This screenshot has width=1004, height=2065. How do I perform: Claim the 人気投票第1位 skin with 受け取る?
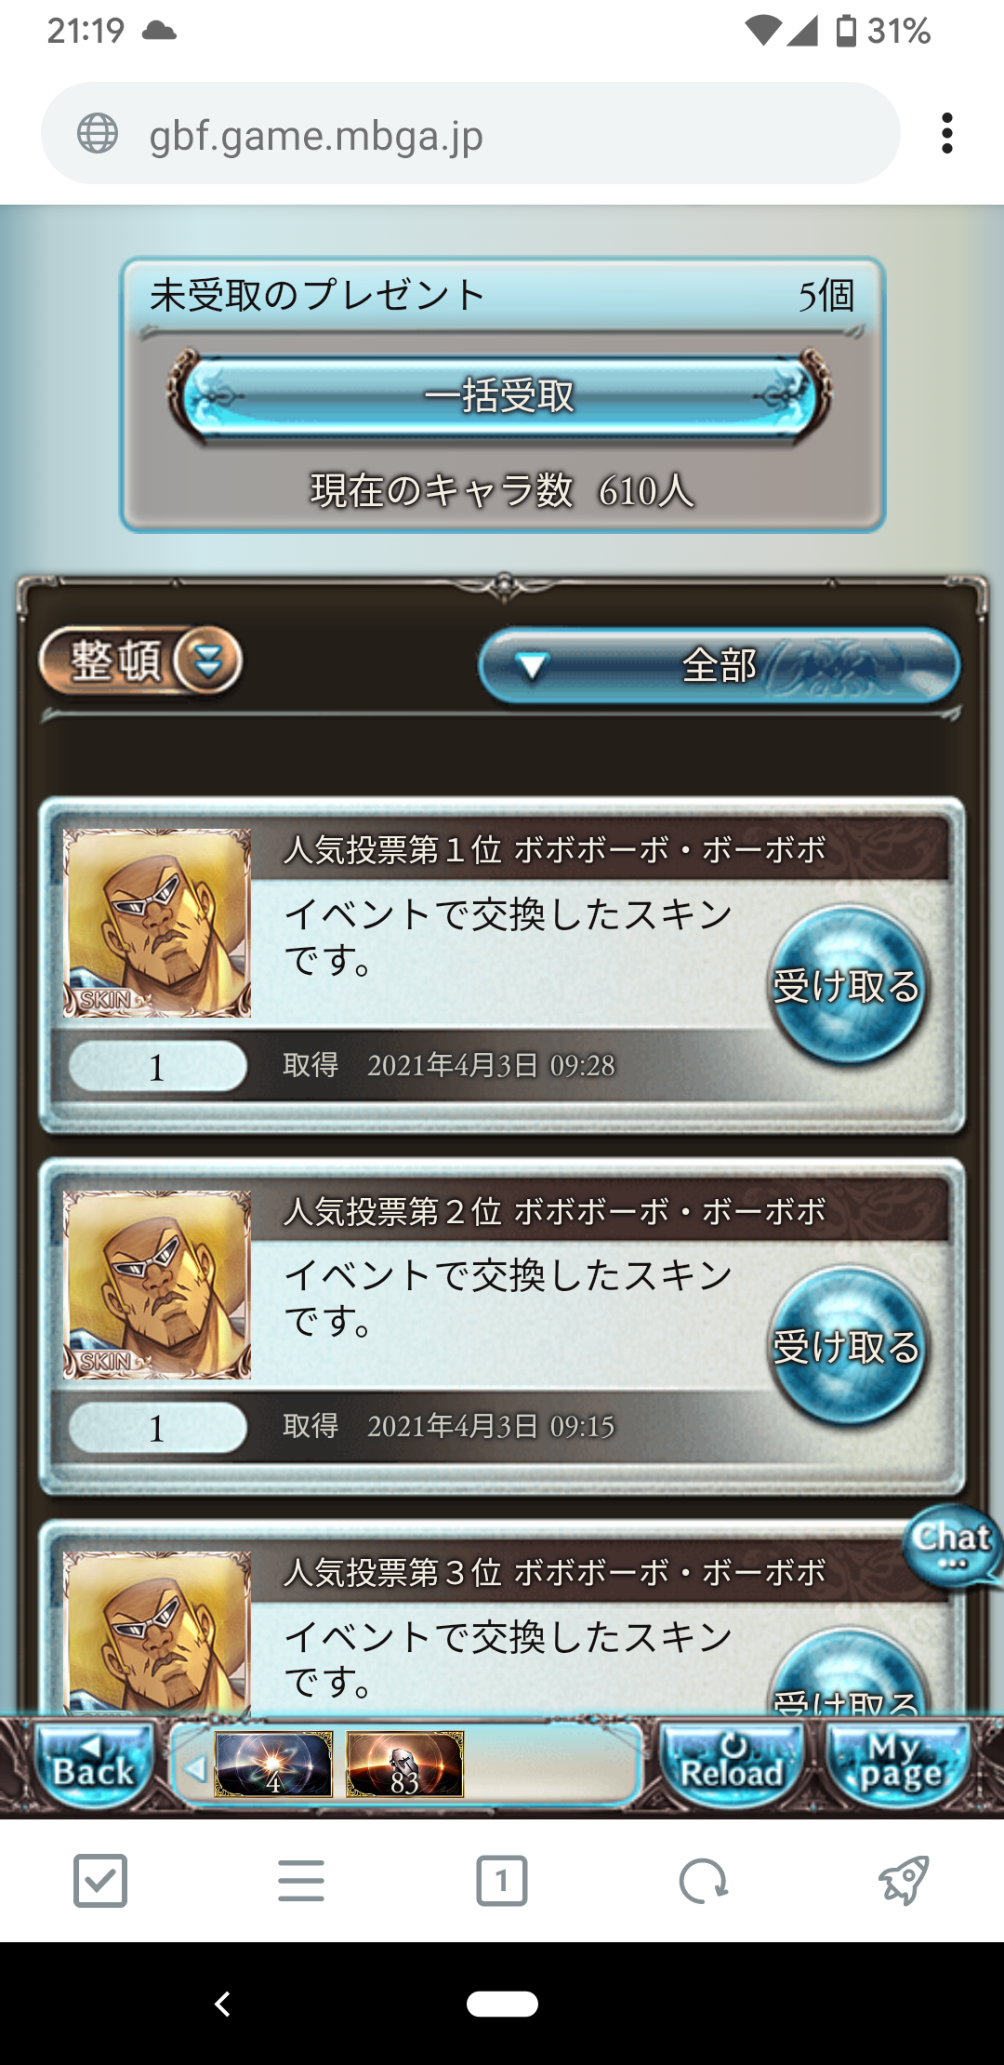(x=847, y=985)
